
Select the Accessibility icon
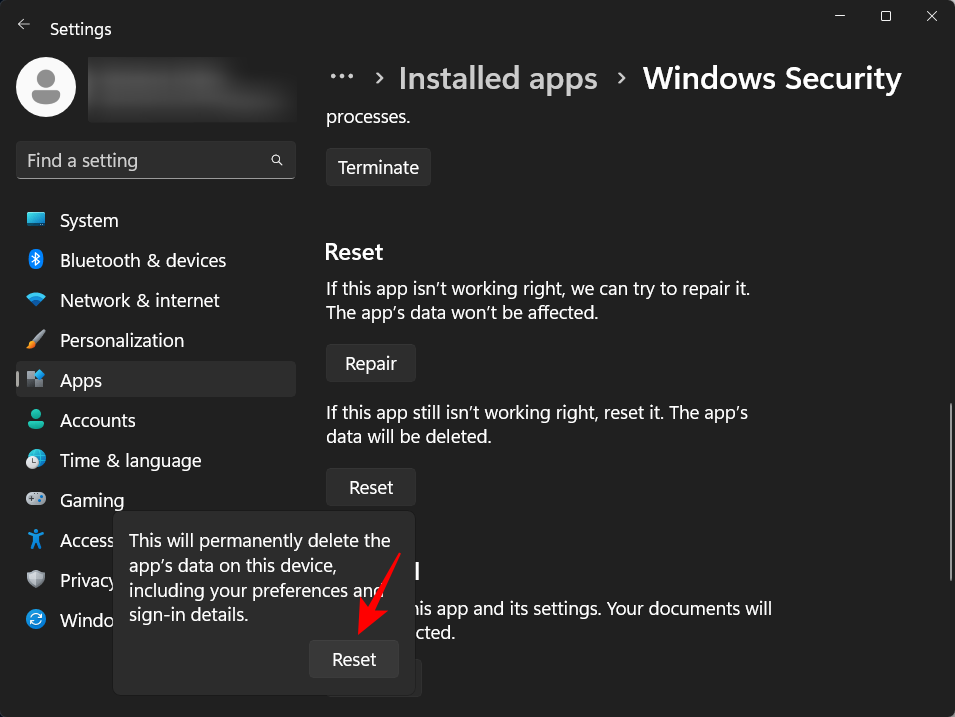coord(34,540)
